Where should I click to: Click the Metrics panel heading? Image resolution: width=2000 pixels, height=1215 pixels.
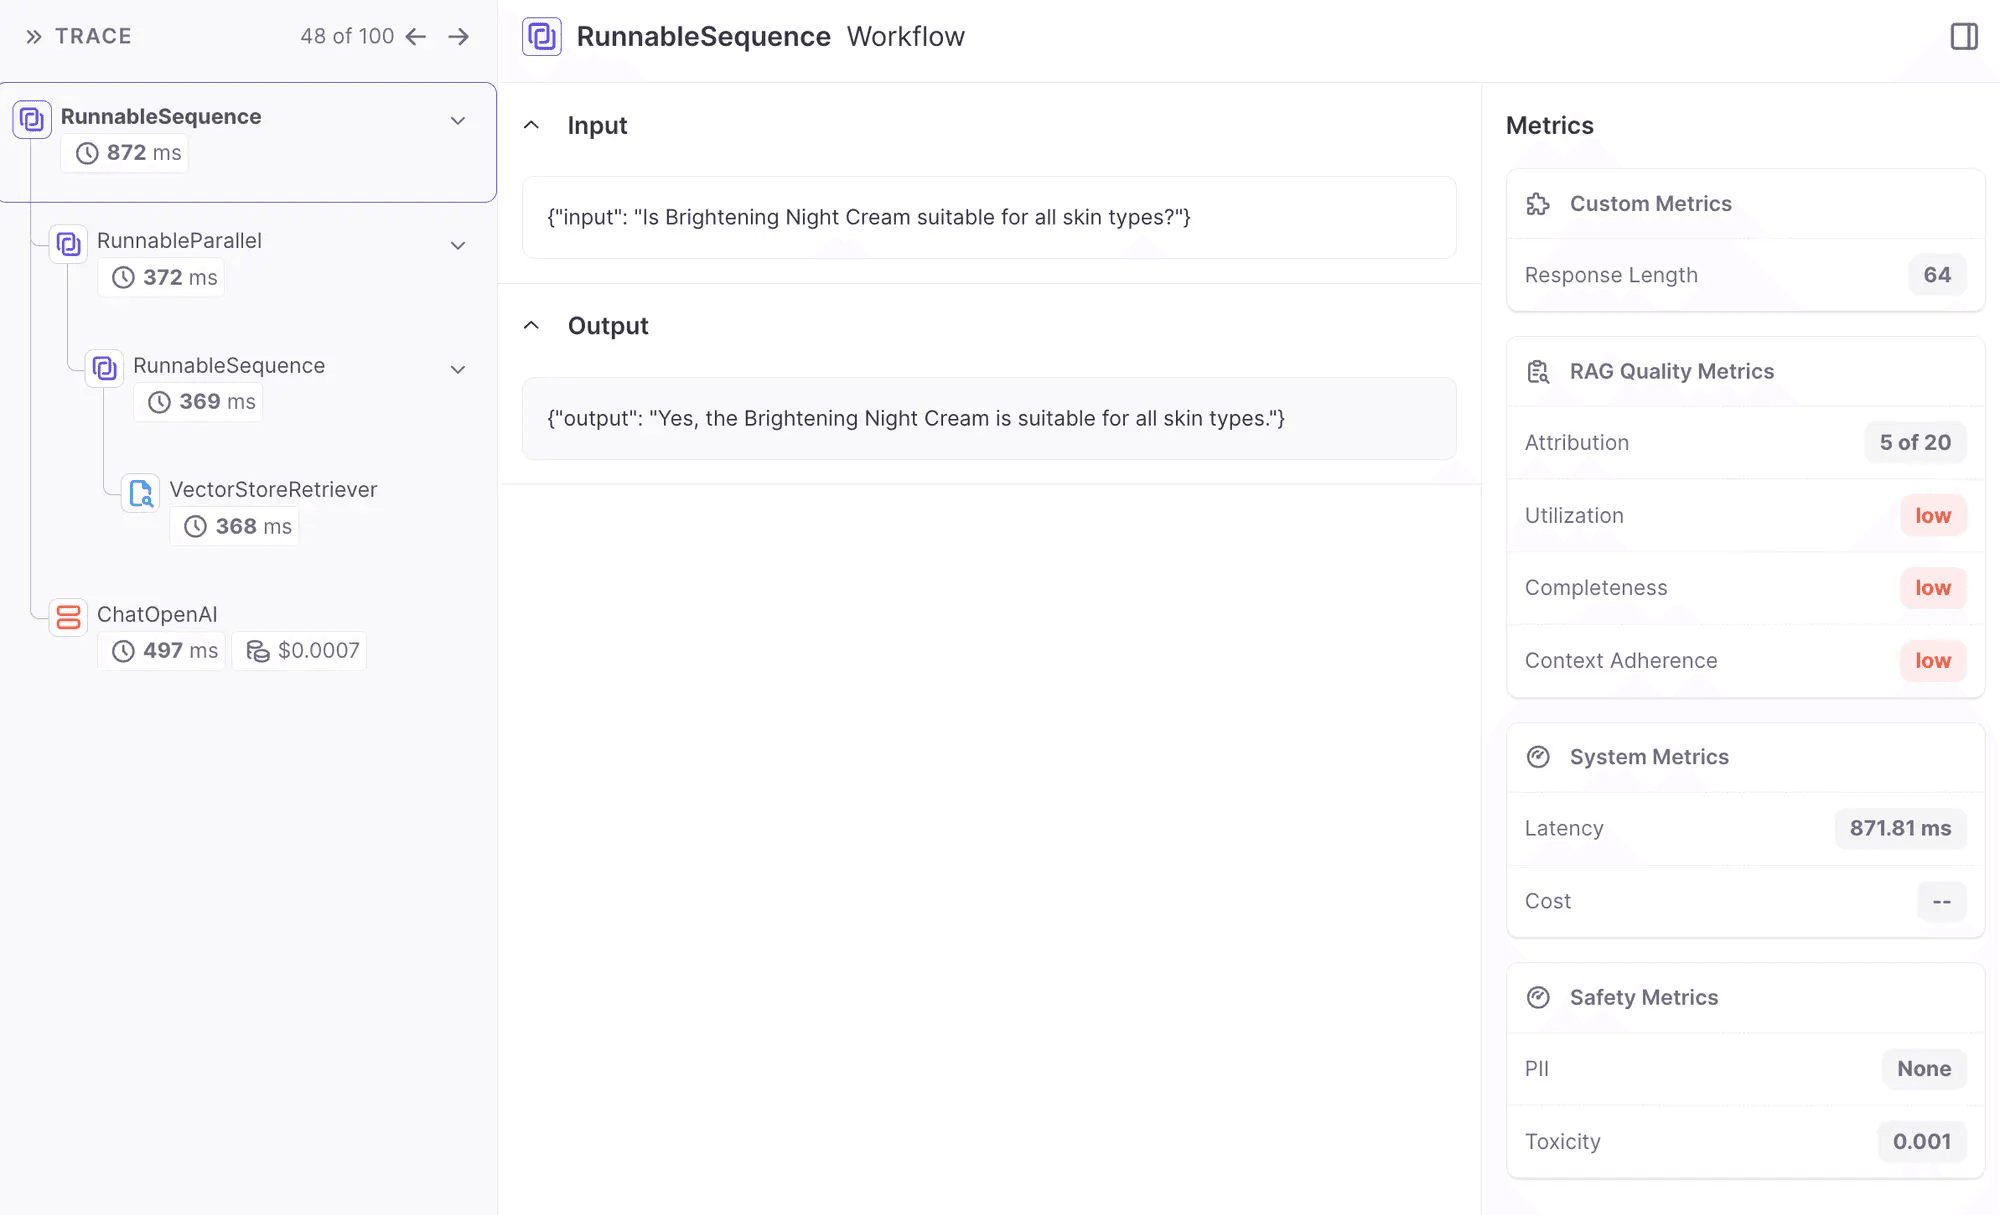click(x=1549, y=126)
